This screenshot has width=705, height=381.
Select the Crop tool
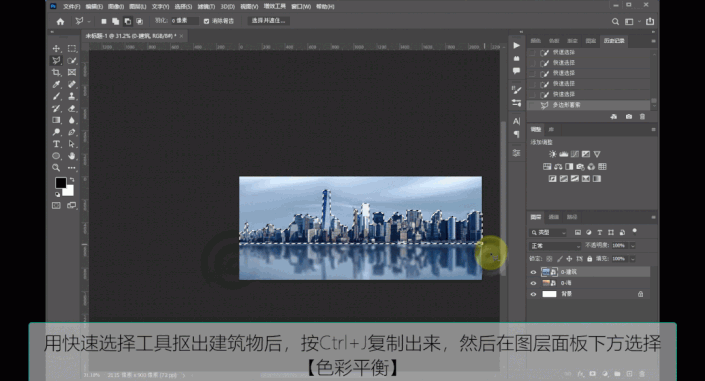pyautogui.click(x=56, y=72)
